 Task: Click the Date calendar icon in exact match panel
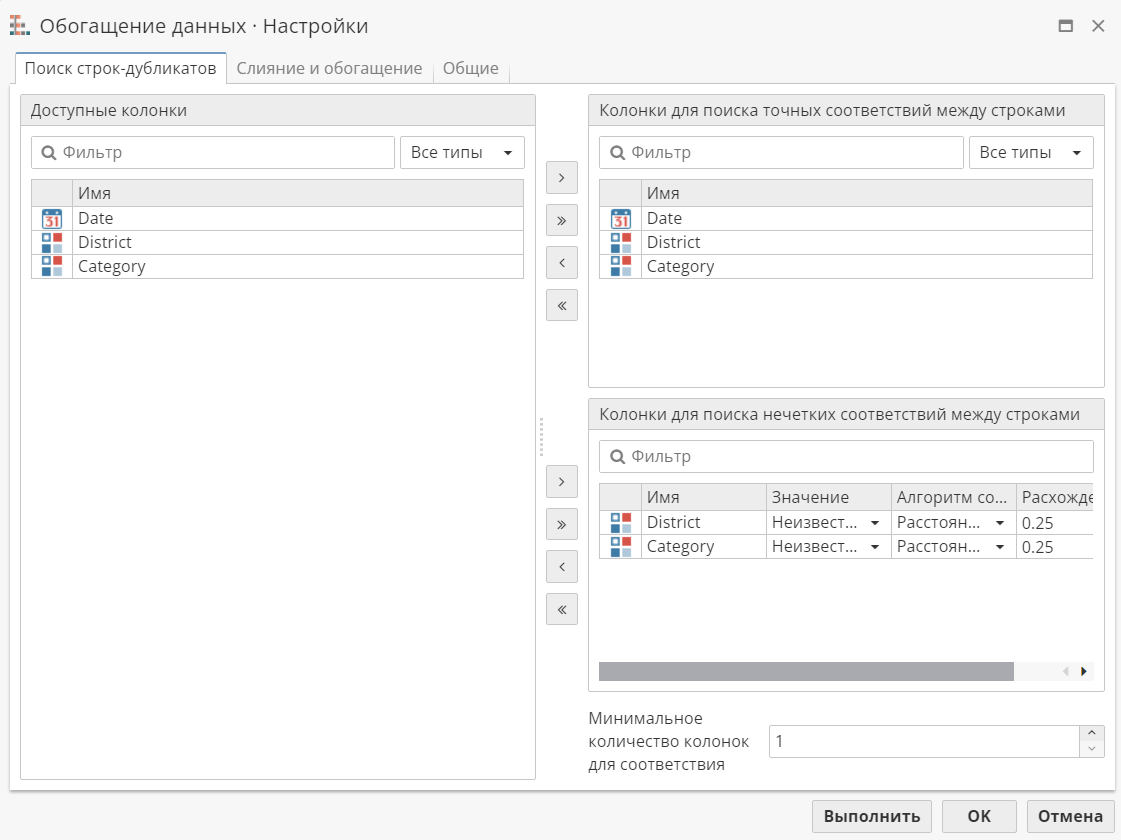point(620,217)
